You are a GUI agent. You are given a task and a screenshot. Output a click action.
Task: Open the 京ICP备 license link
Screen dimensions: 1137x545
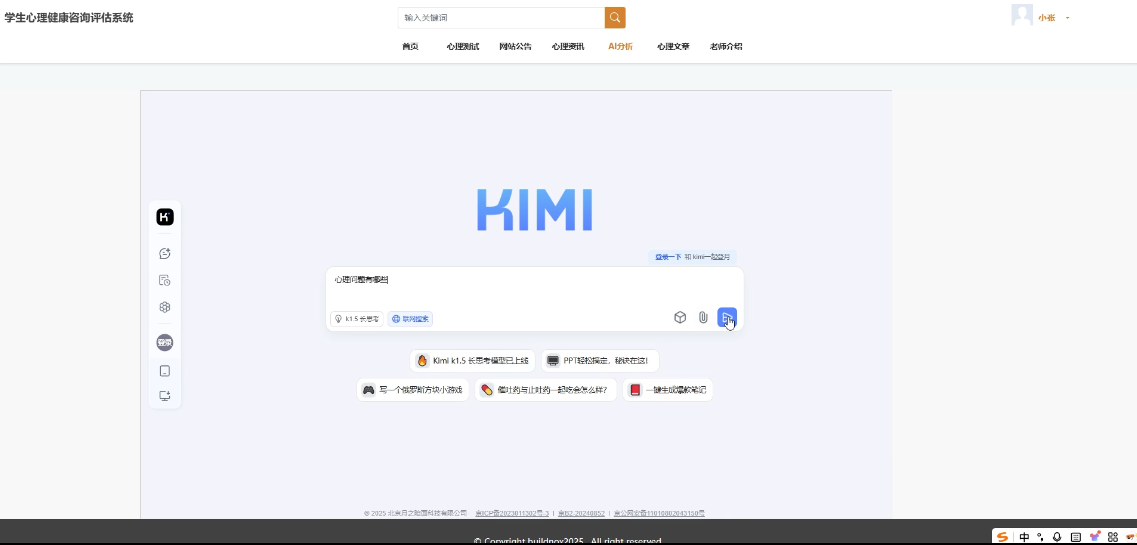512,513
